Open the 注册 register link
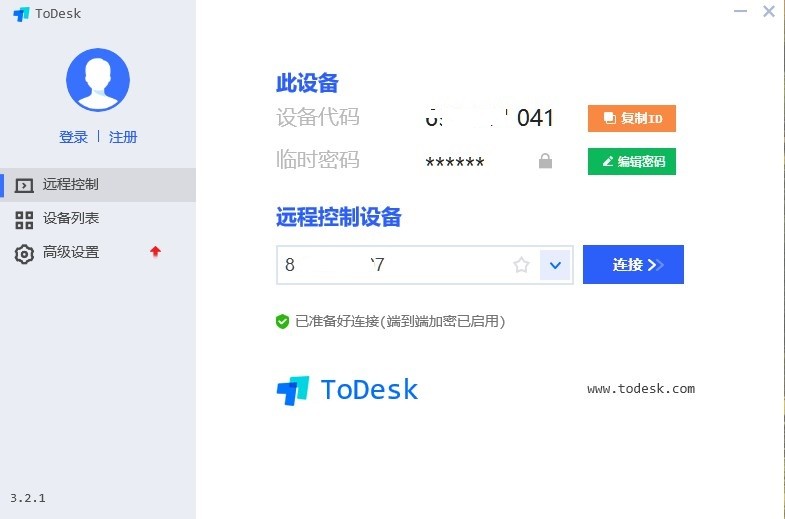The width and height of the screenshot is (785, 519). [x=123, y=137]
